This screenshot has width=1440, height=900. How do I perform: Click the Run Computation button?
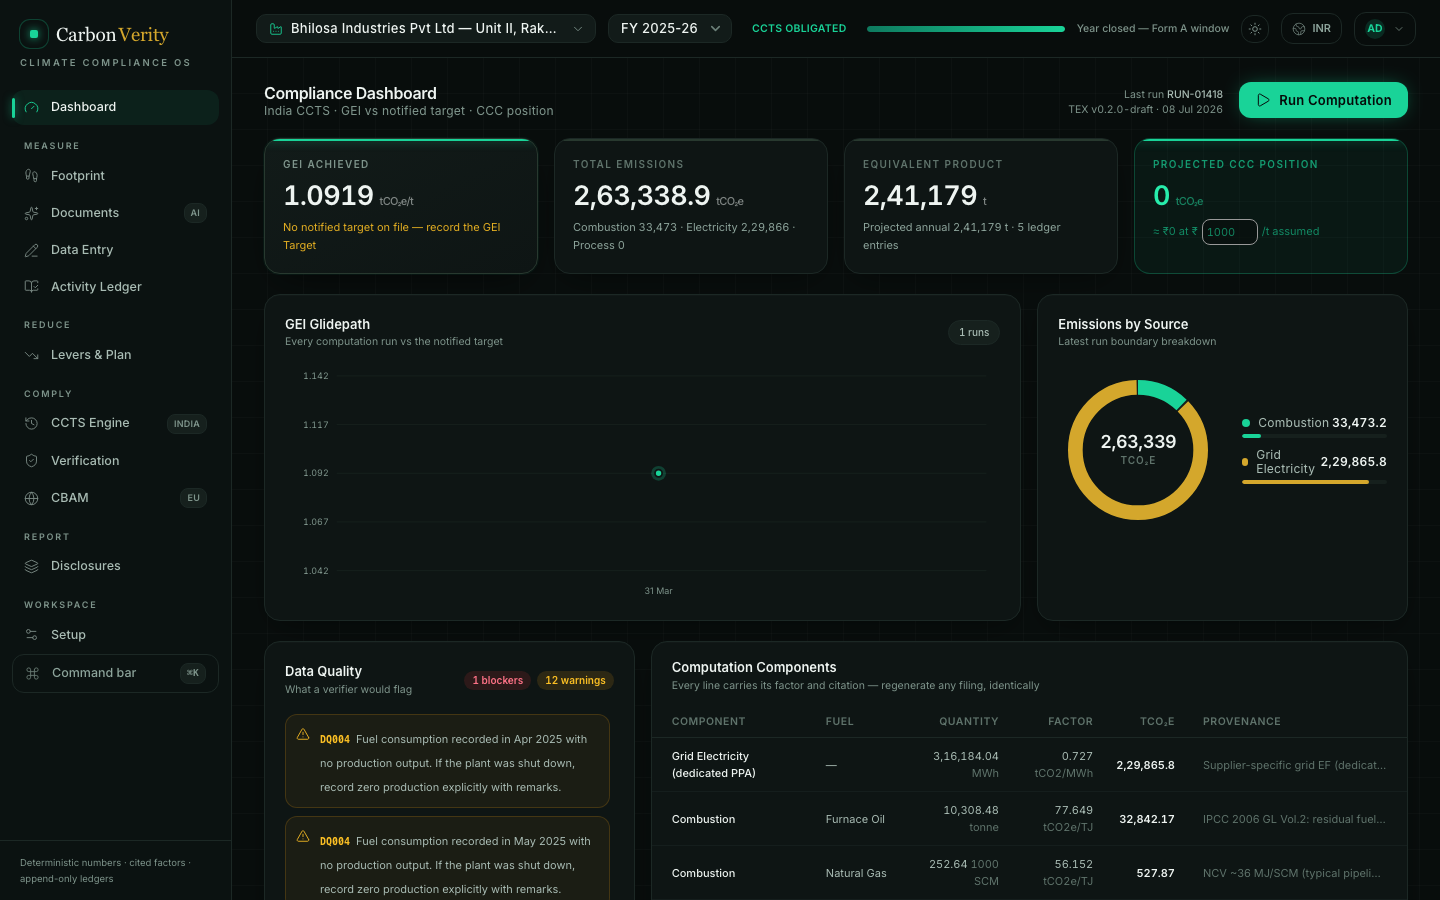[x=1323, y=100]
